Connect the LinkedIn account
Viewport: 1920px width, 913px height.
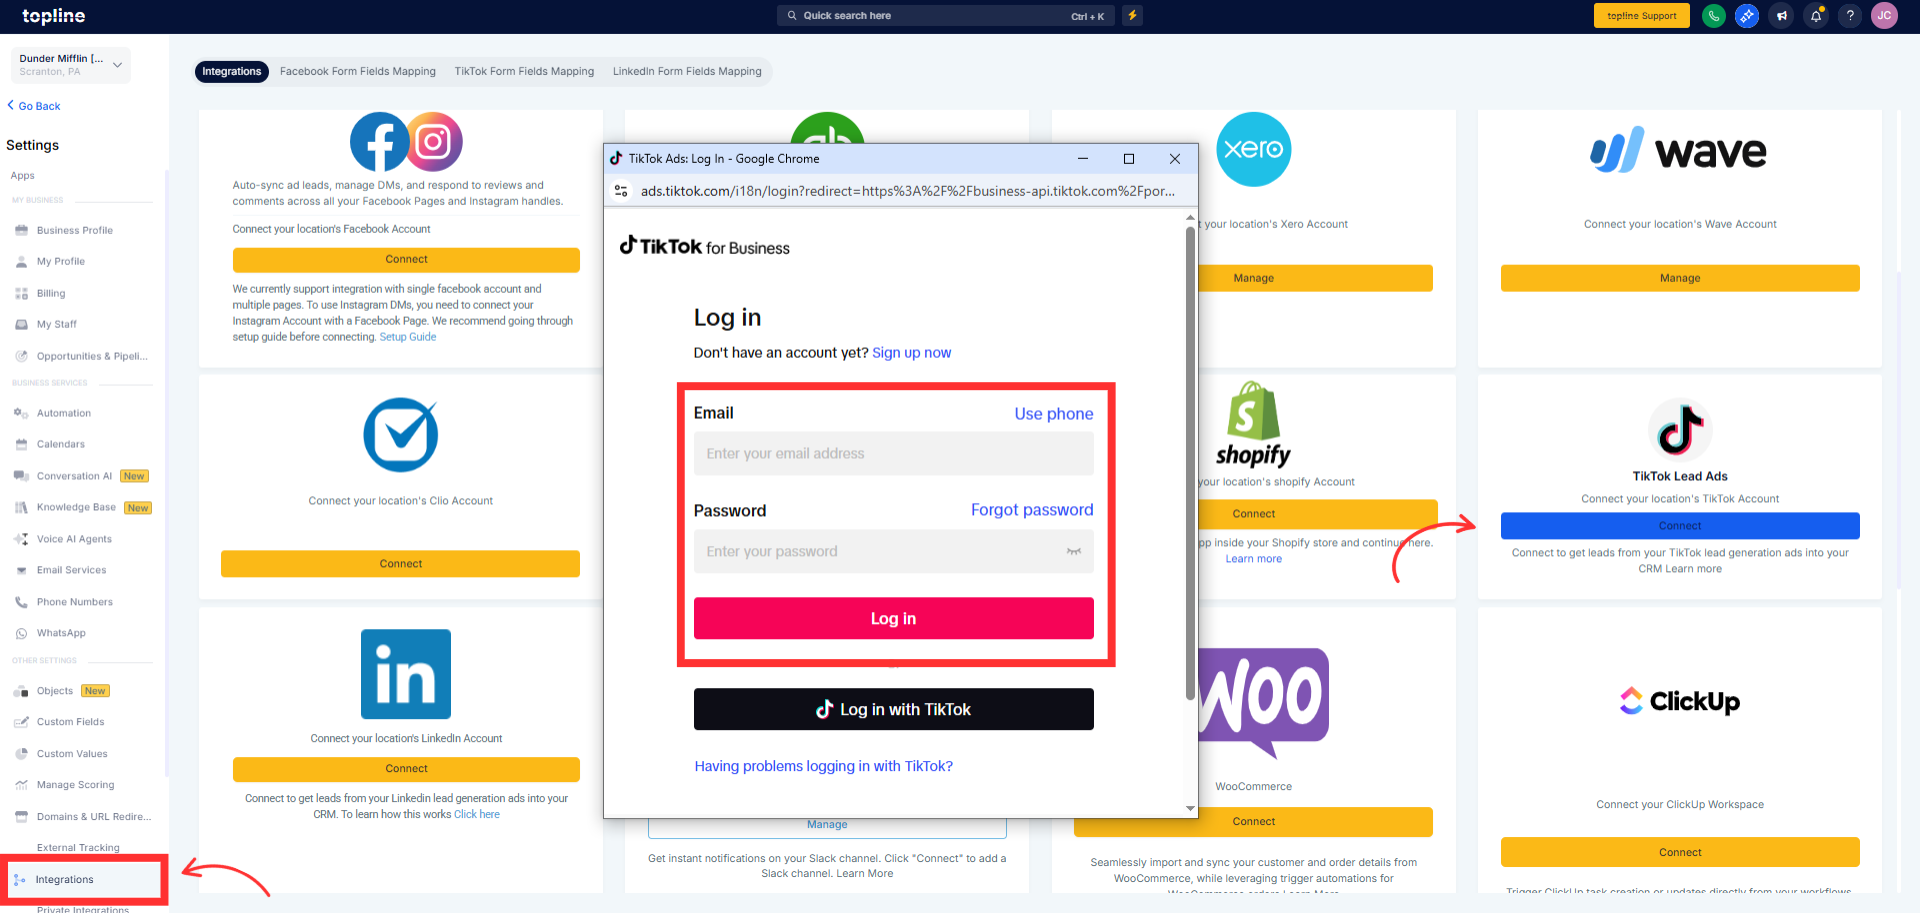tap(406, 769)
